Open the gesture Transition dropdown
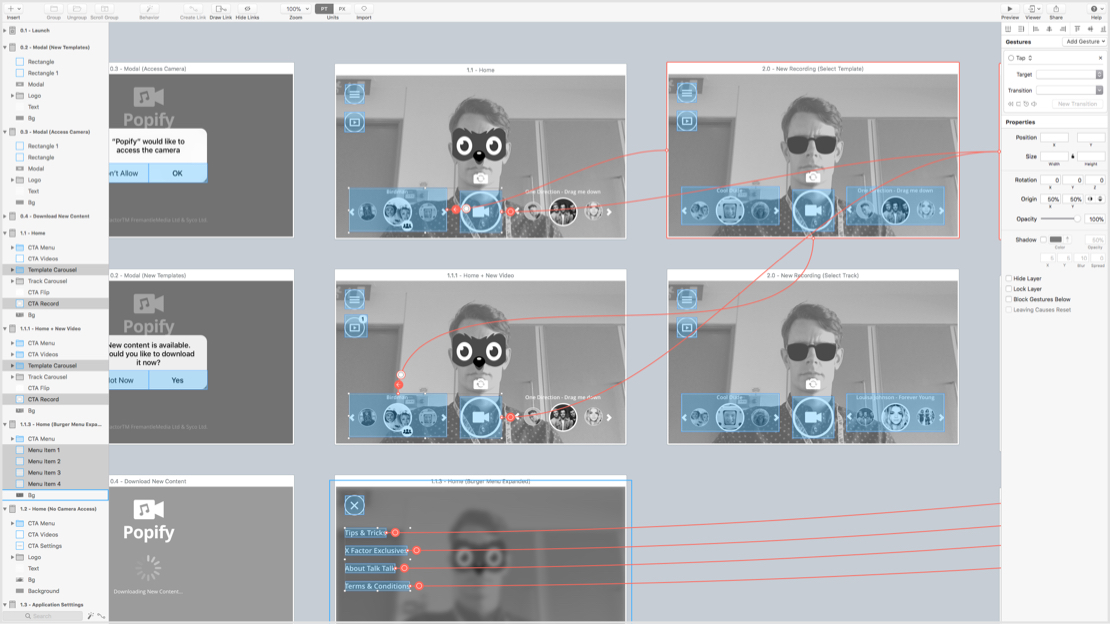This screenshot has width=1110, height=624. click(x=1069, y=91)
